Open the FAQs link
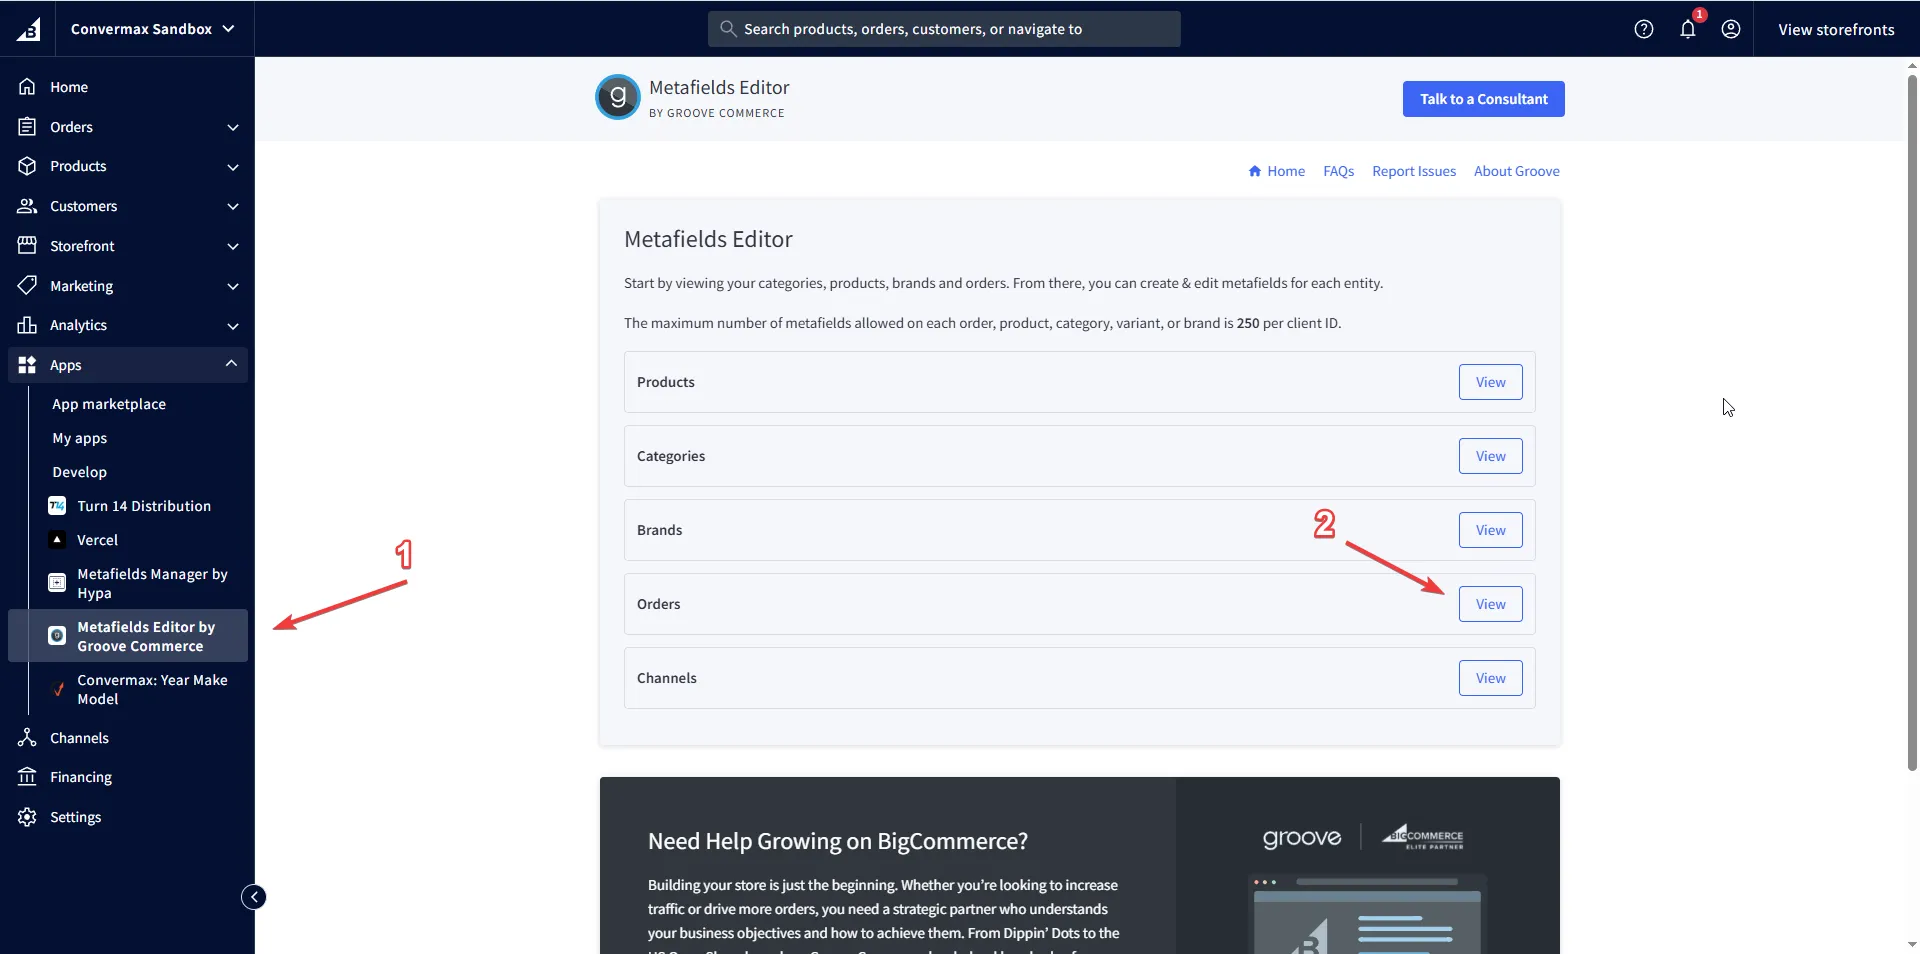This screenshot has height=954, width=1920. click(x=1338, y=171)
